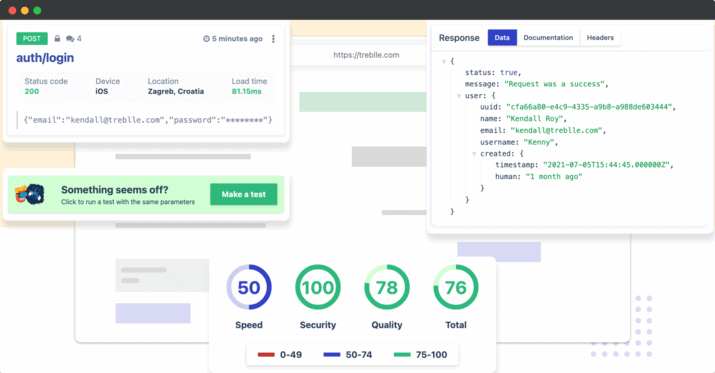Viewport: 715px width, 373px height.
Task: Open the auth/login endpoint link
Action: tap(45, 58)
